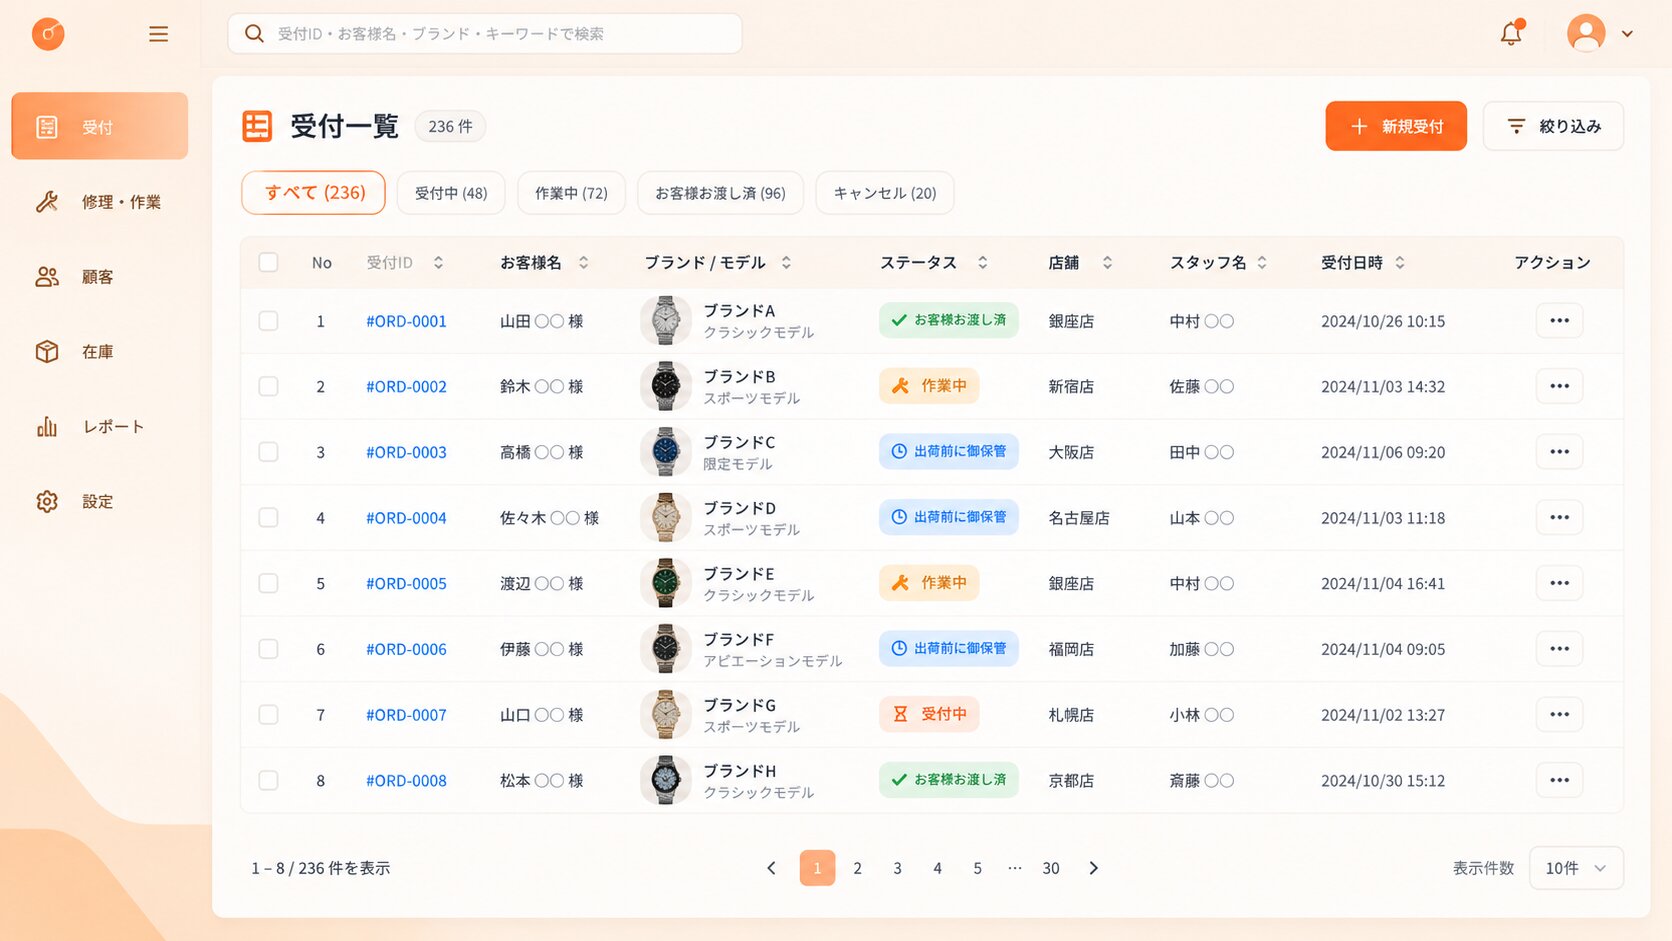The height and width of the screenshot is (941, 1672).
Task: Open 修理・作業 wrench menu item
Action: 99,202
